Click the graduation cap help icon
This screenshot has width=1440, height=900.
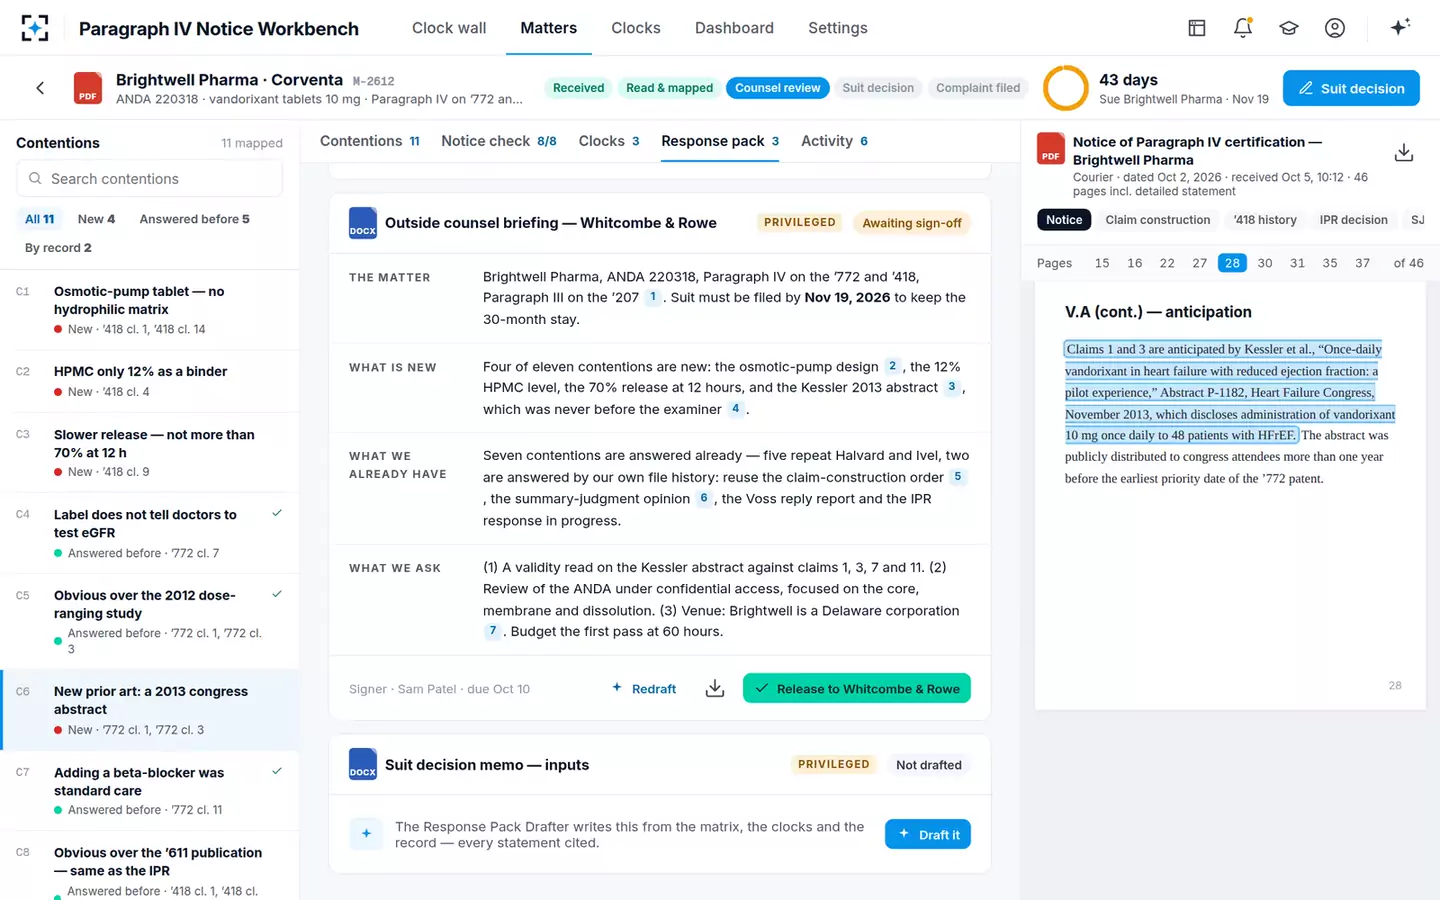[x=1289, y=28]
